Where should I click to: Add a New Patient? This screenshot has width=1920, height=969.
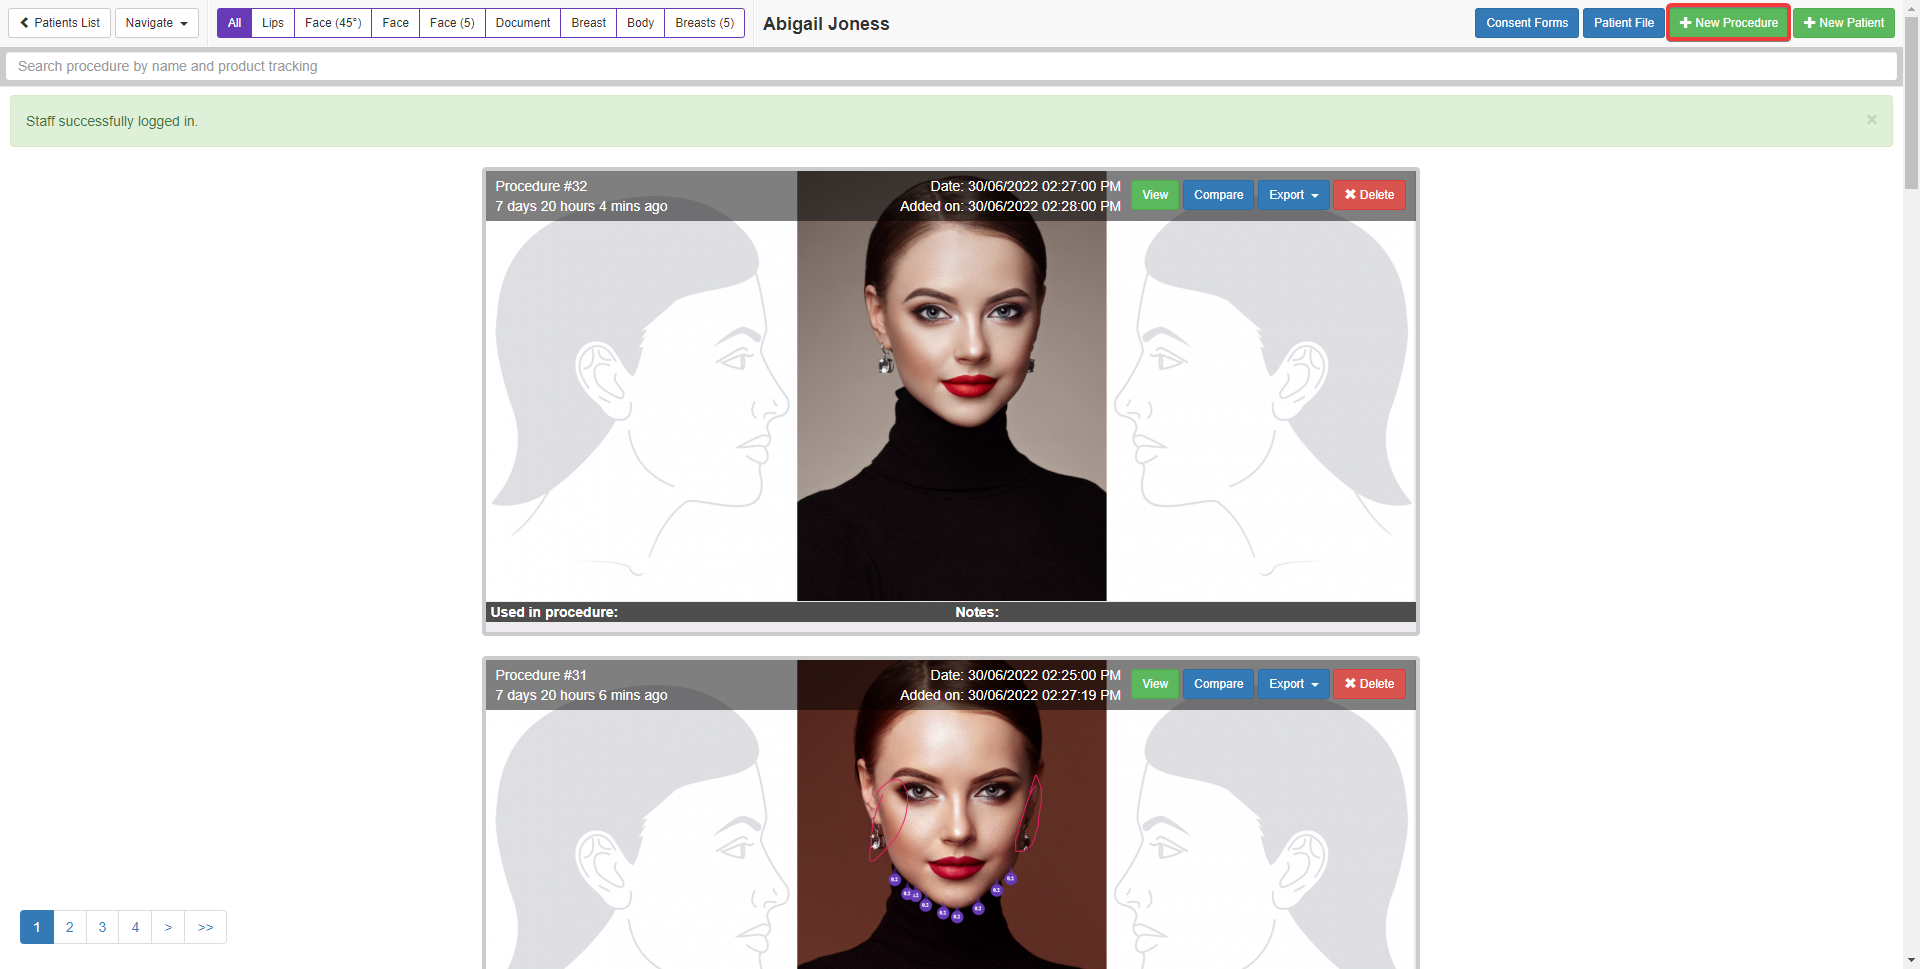point(1843,23)
